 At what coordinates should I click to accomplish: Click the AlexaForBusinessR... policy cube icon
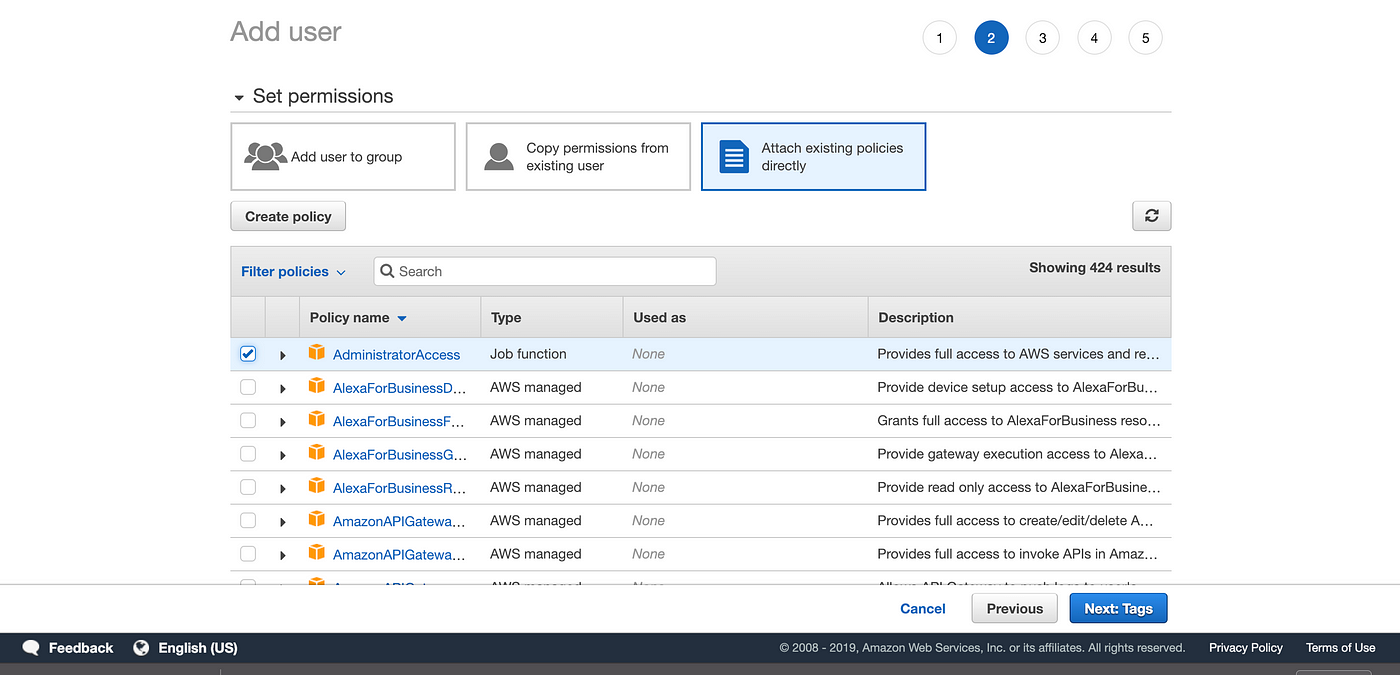coord(317,486)
